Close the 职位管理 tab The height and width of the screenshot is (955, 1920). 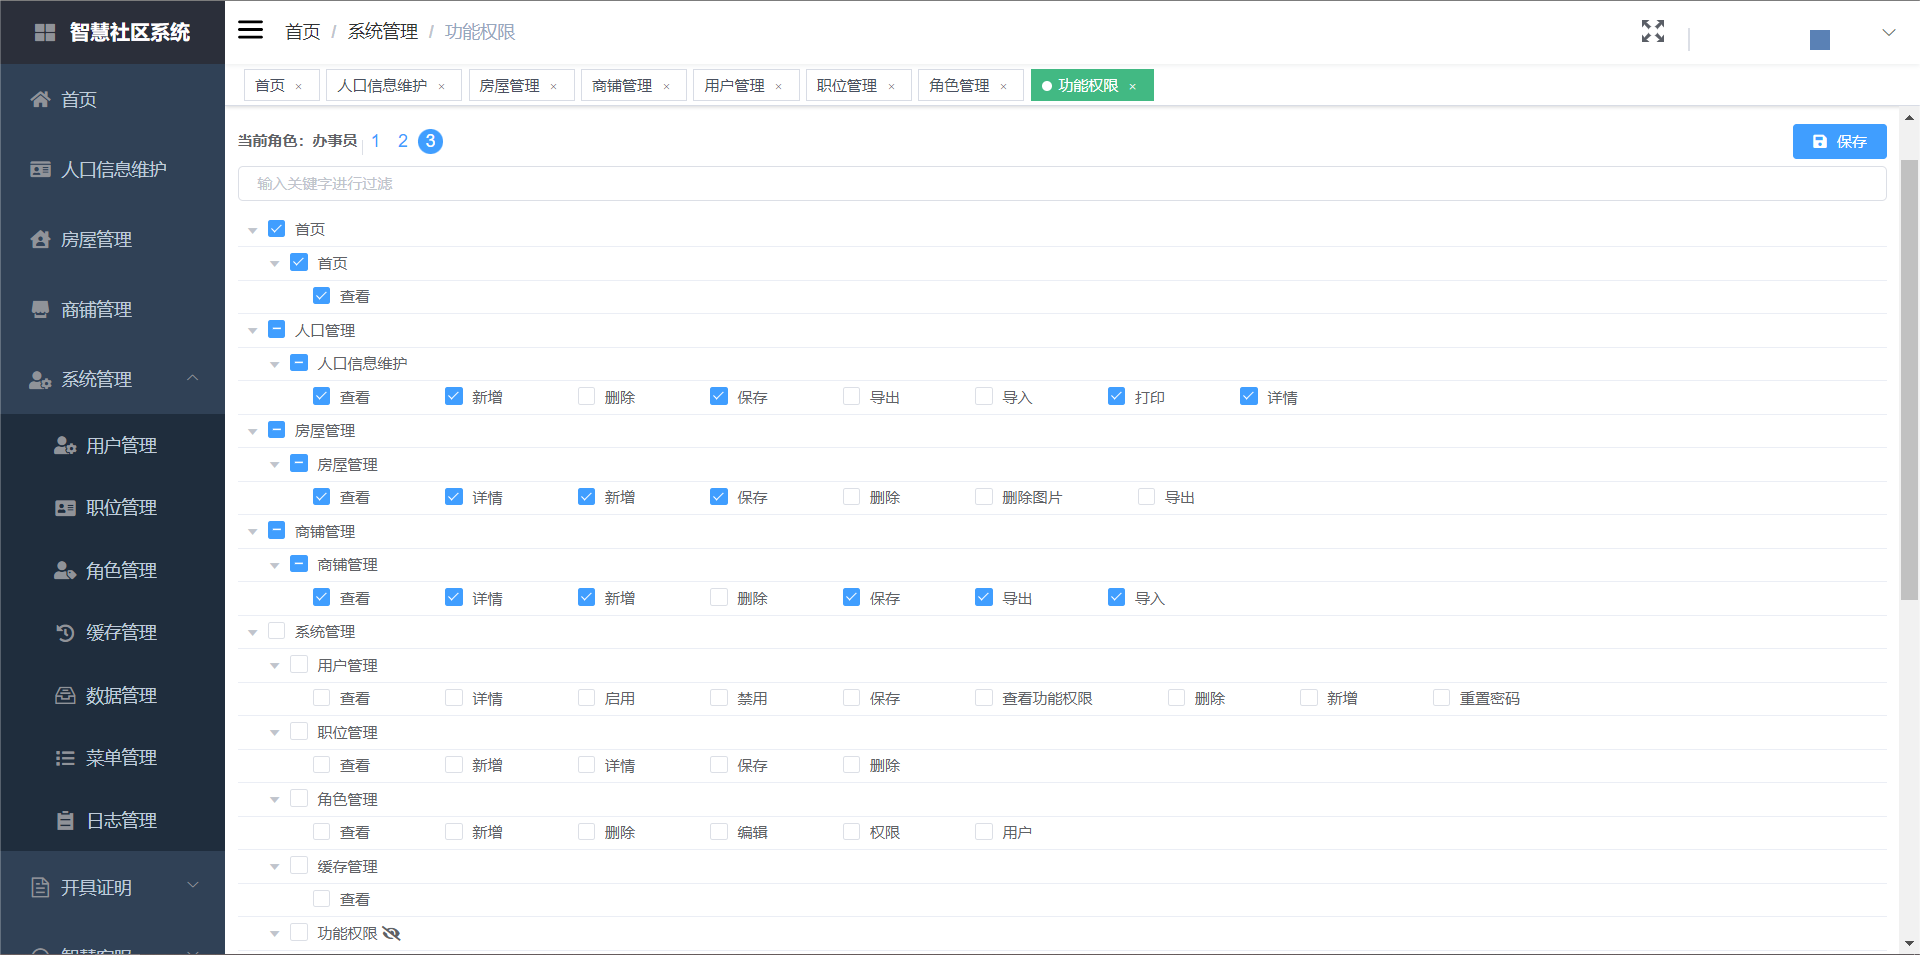point(891,87)
